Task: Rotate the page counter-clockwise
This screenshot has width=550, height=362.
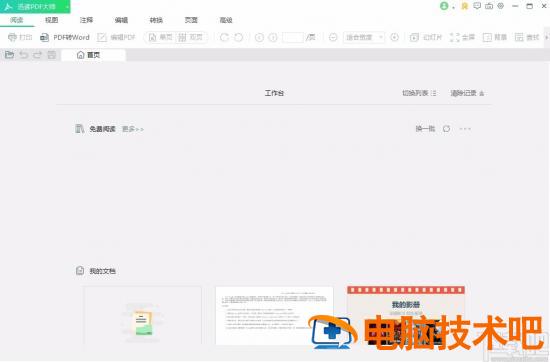Action: [x=239, y=37]
